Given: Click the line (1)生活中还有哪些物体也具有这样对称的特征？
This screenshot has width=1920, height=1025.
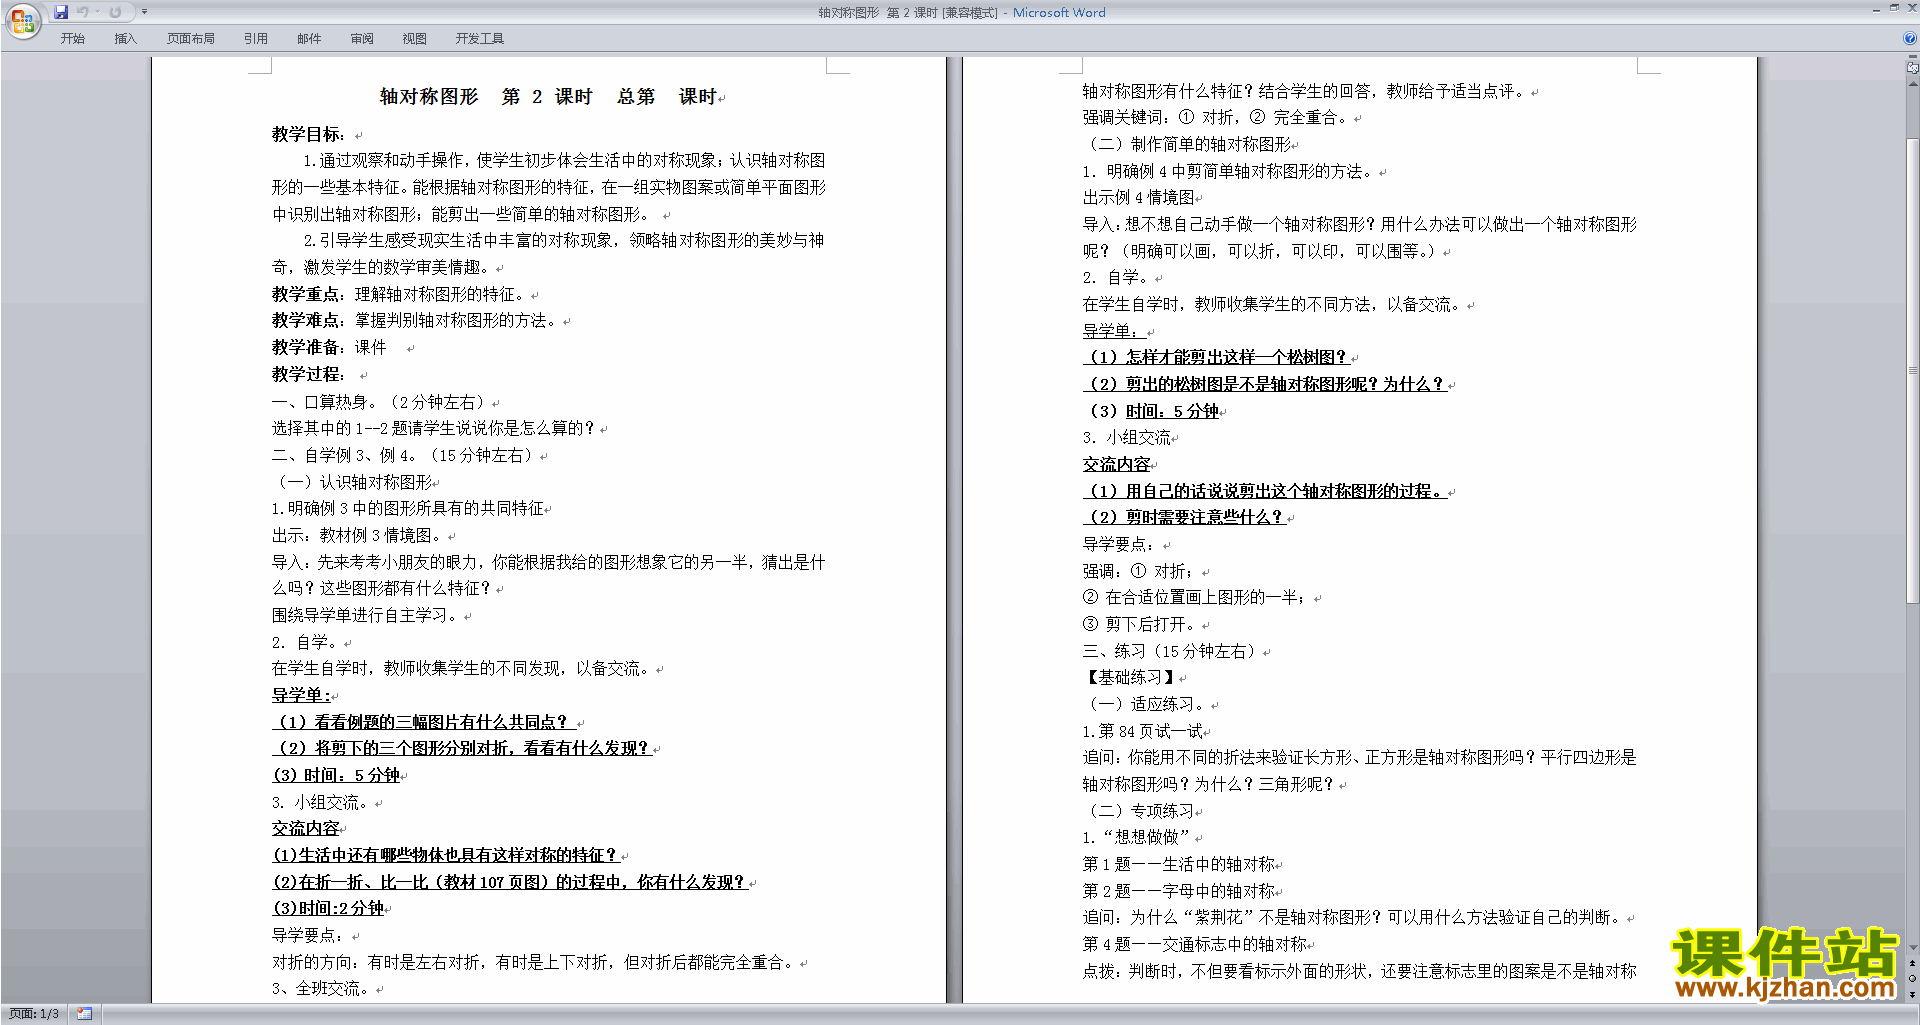Looking at the screenshot, I should (446, 855).
